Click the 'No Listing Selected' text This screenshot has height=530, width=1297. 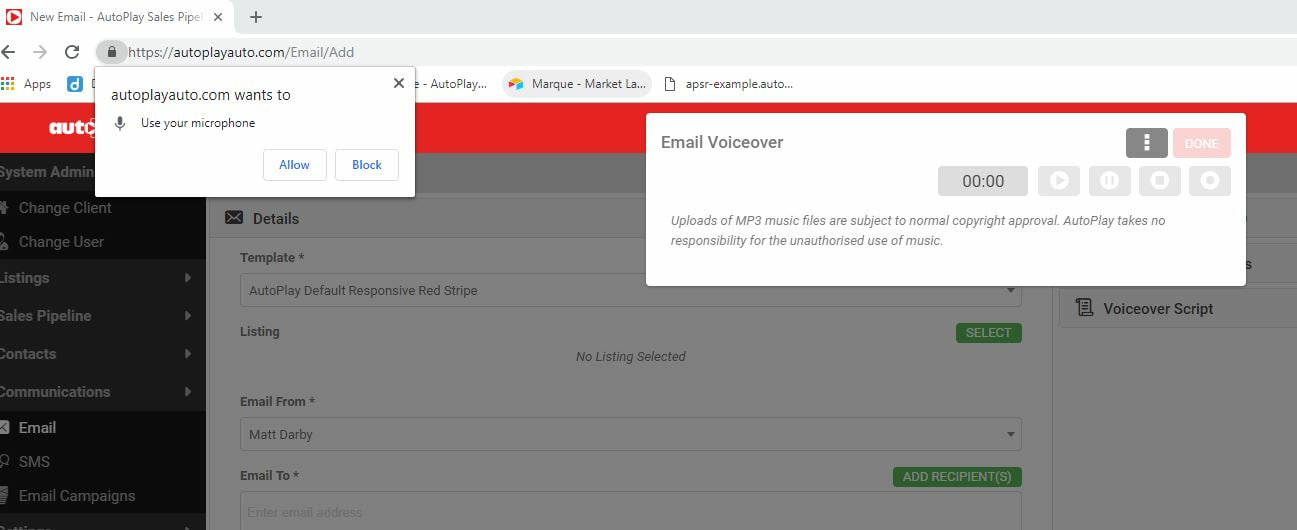[x=631, y=357]
